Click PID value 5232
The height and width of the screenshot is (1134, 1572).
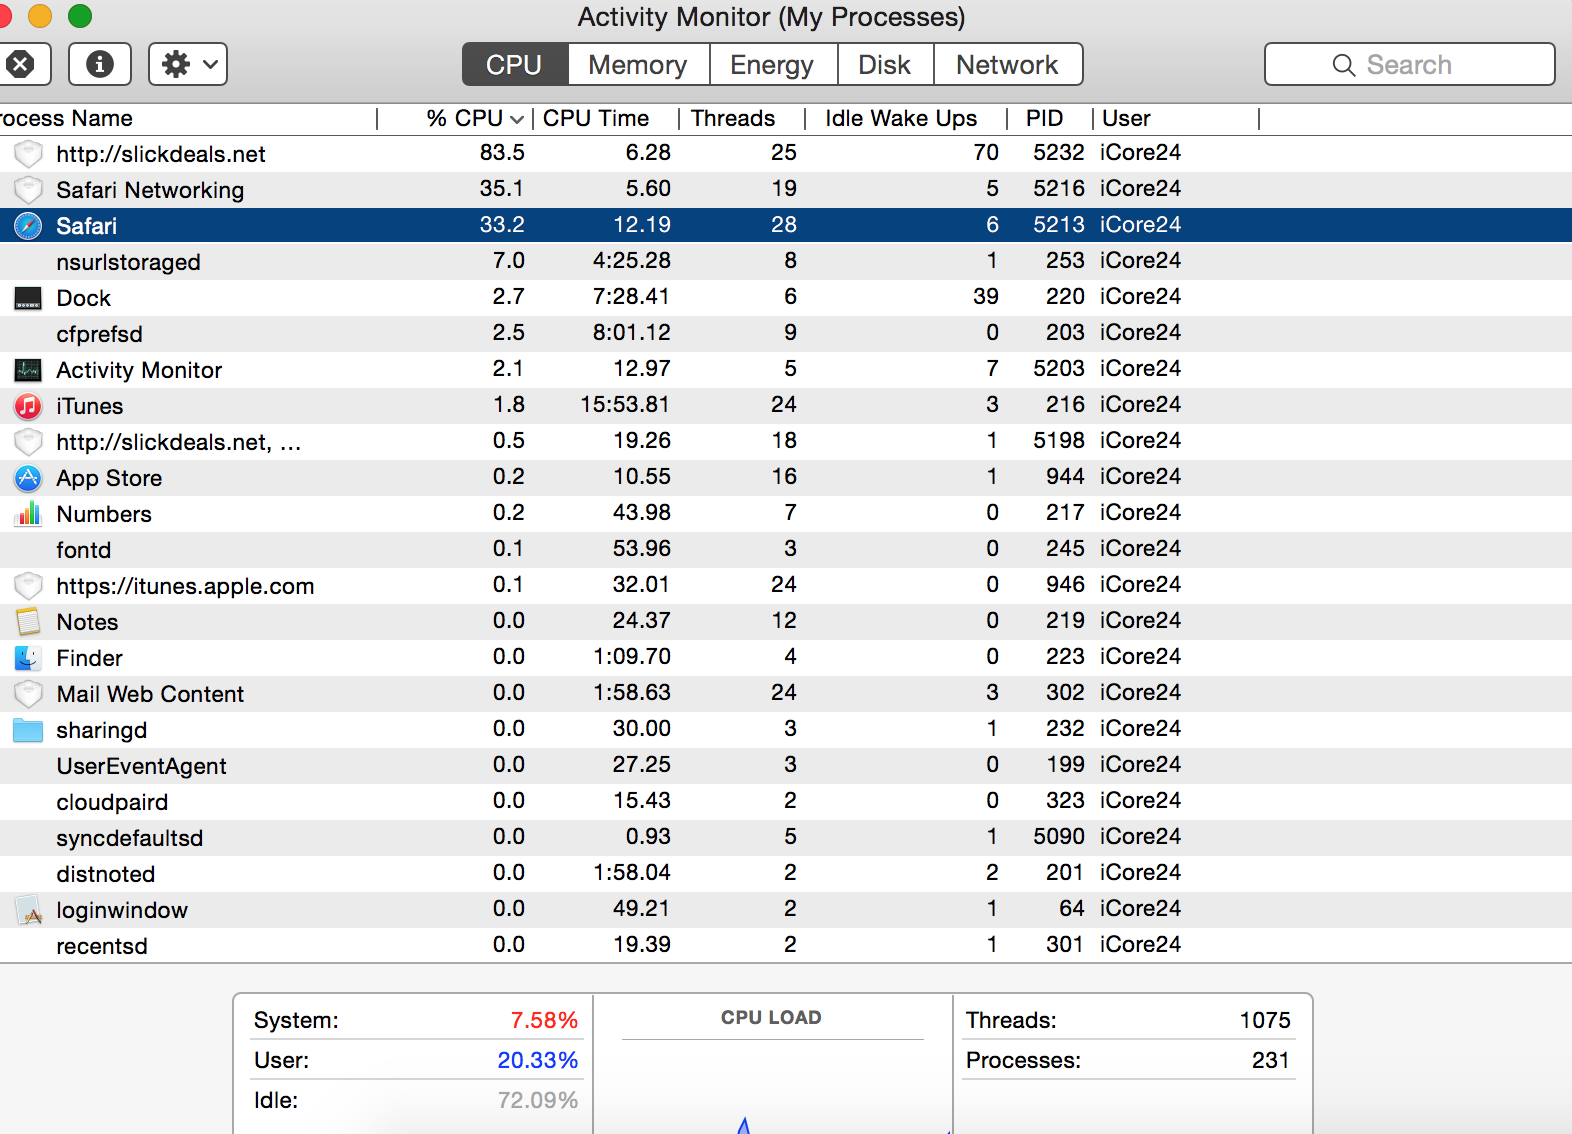coord(1059,153)
